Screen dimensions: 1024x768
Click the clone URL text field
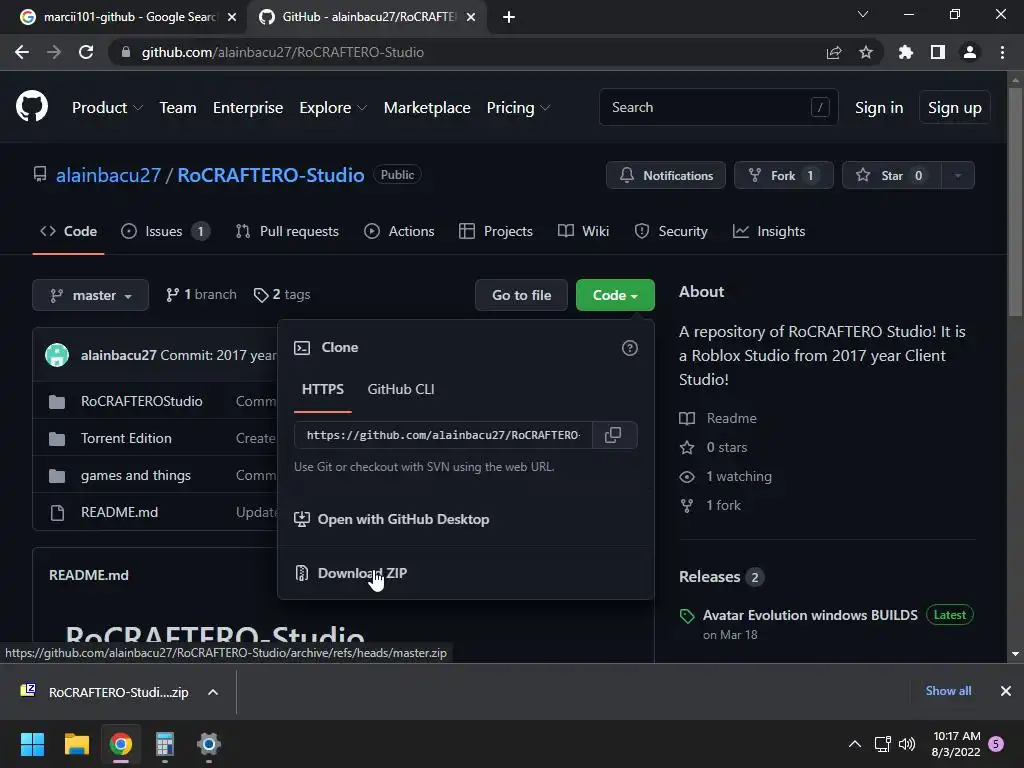pyautogui.click(x=443, y=435)
